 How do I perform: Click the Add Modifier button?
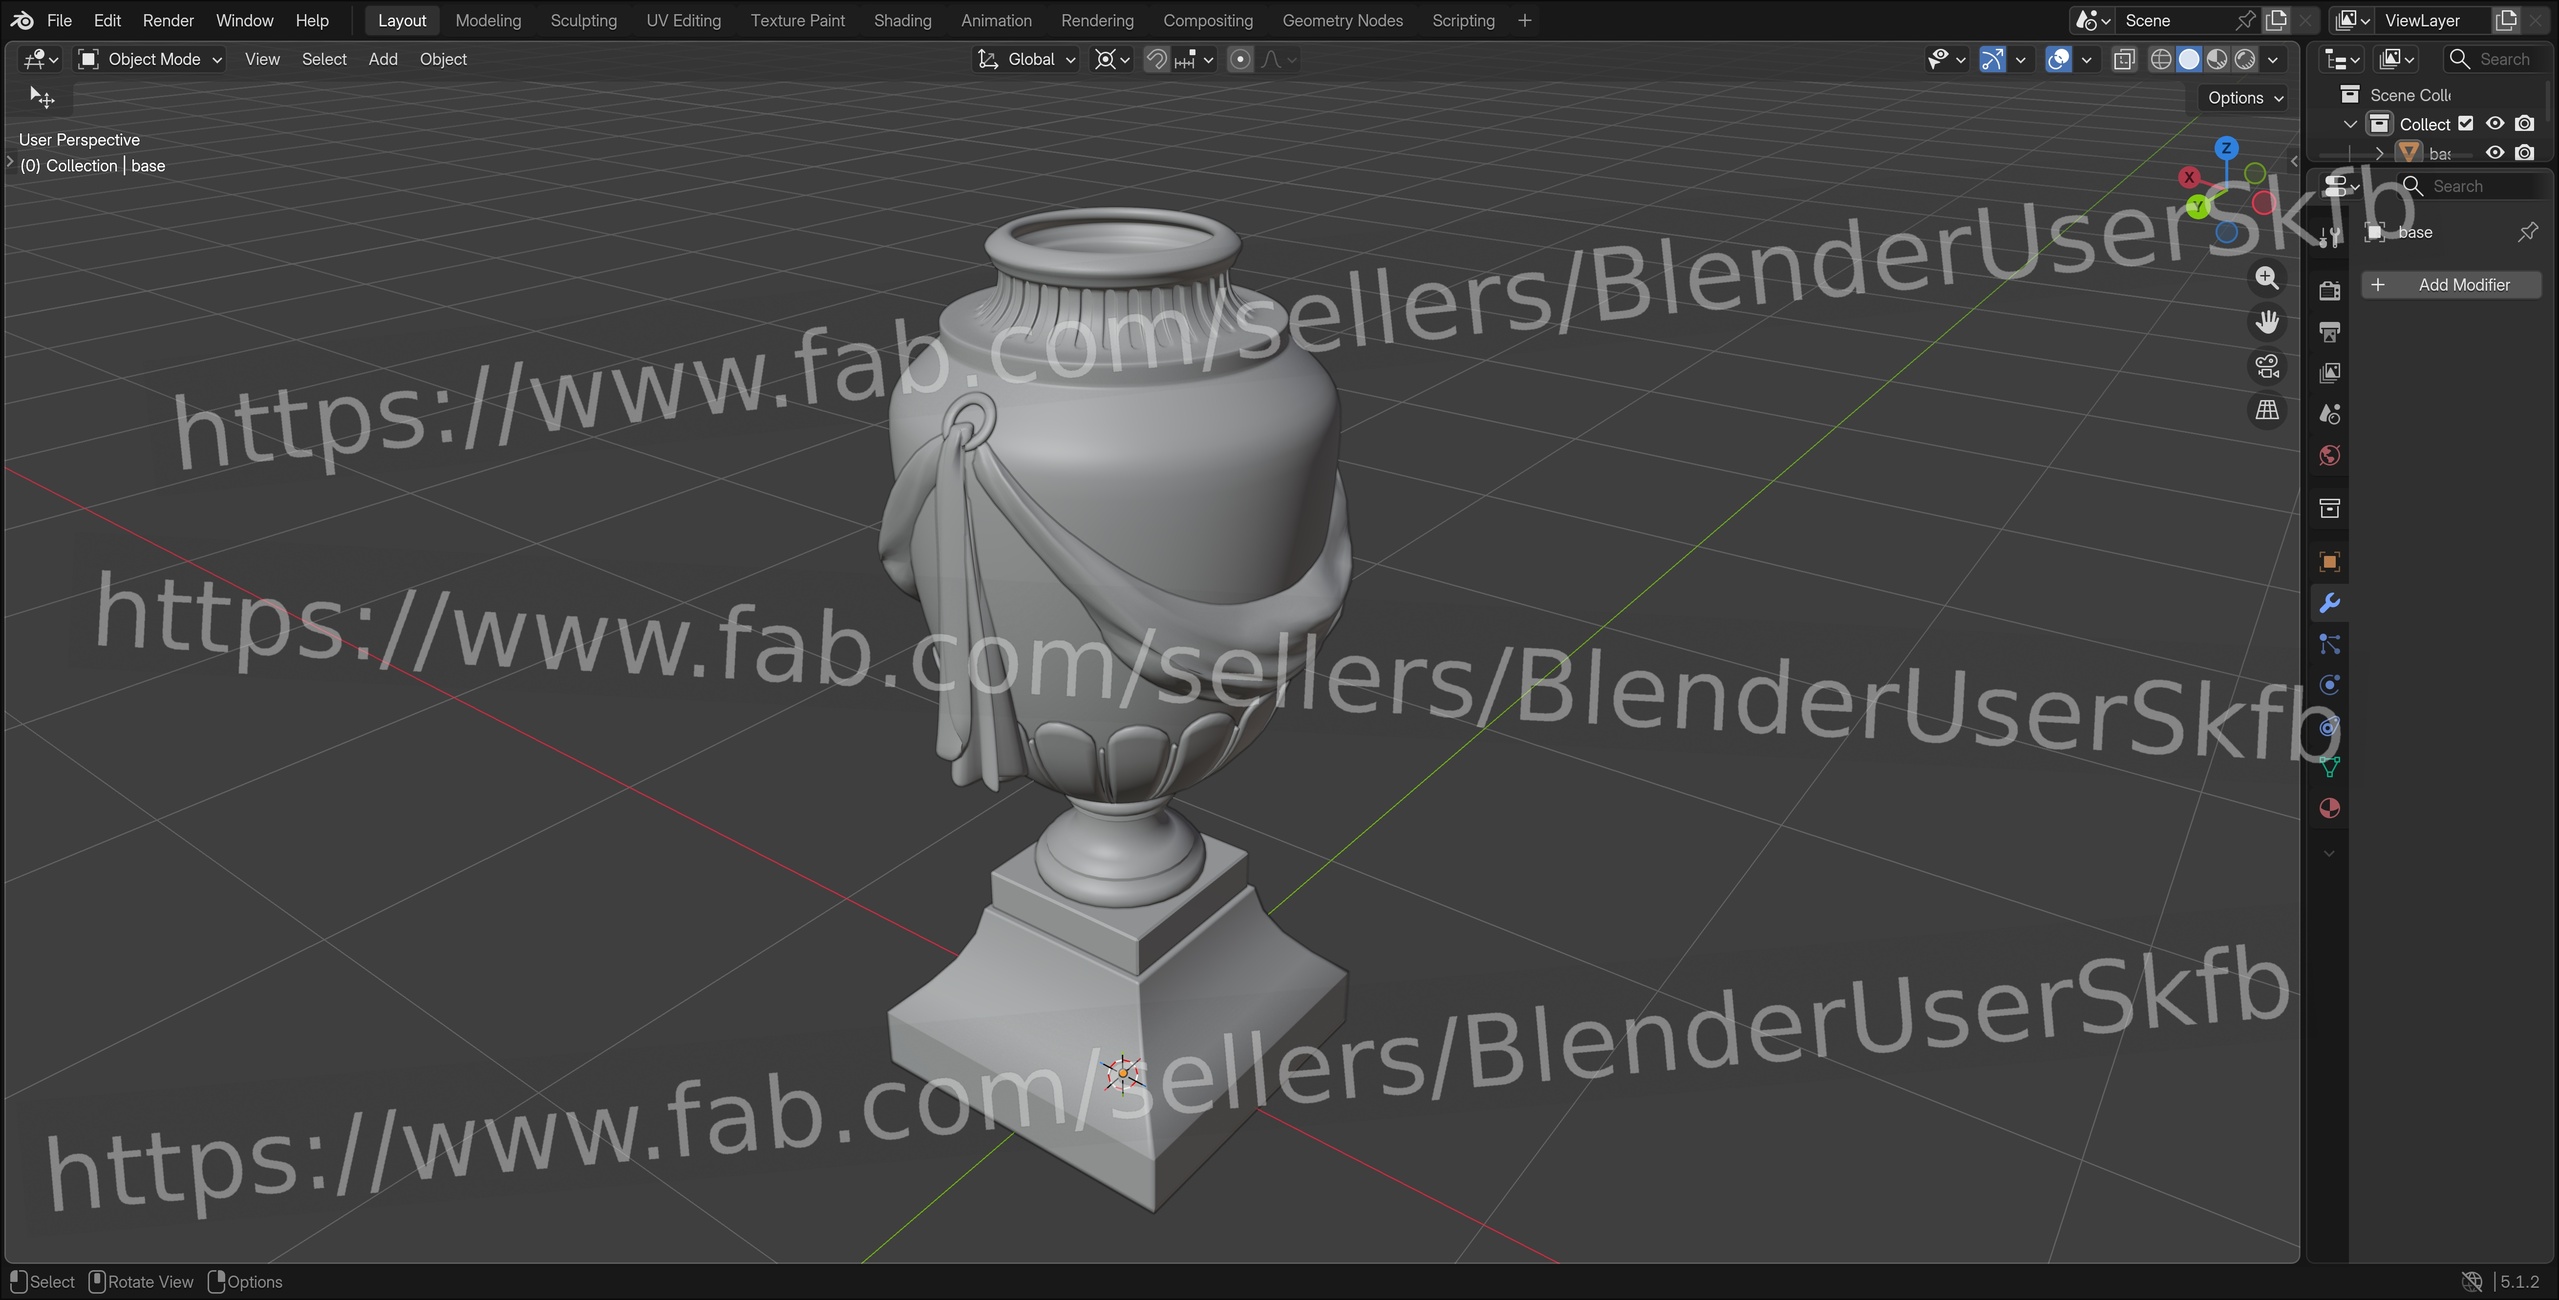pyautogui.click(x=2450, y=285)
